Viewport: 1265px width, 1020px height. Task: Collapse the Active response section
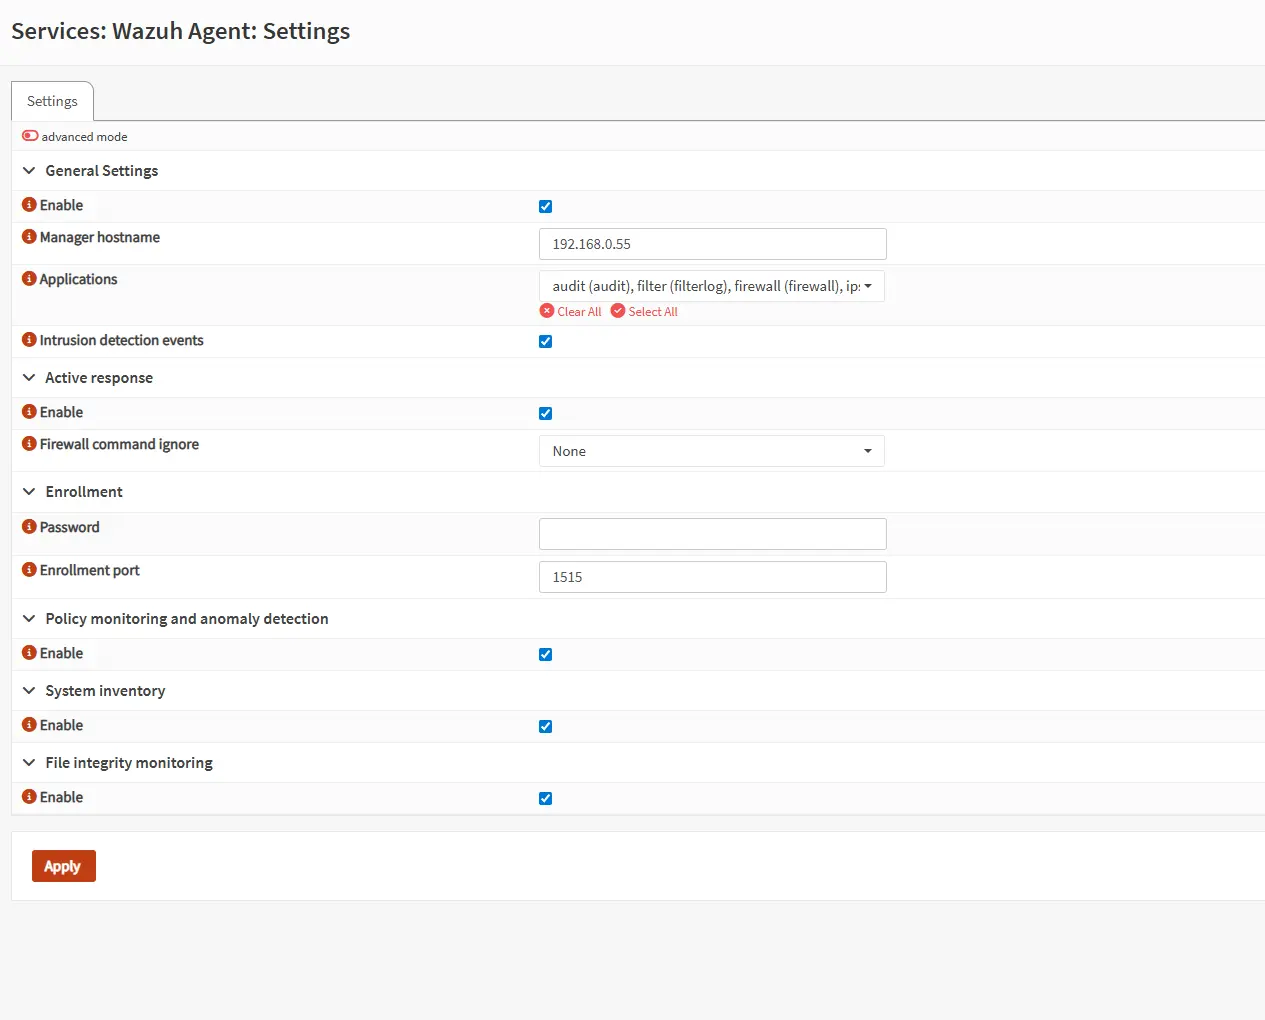coord(29,378)
